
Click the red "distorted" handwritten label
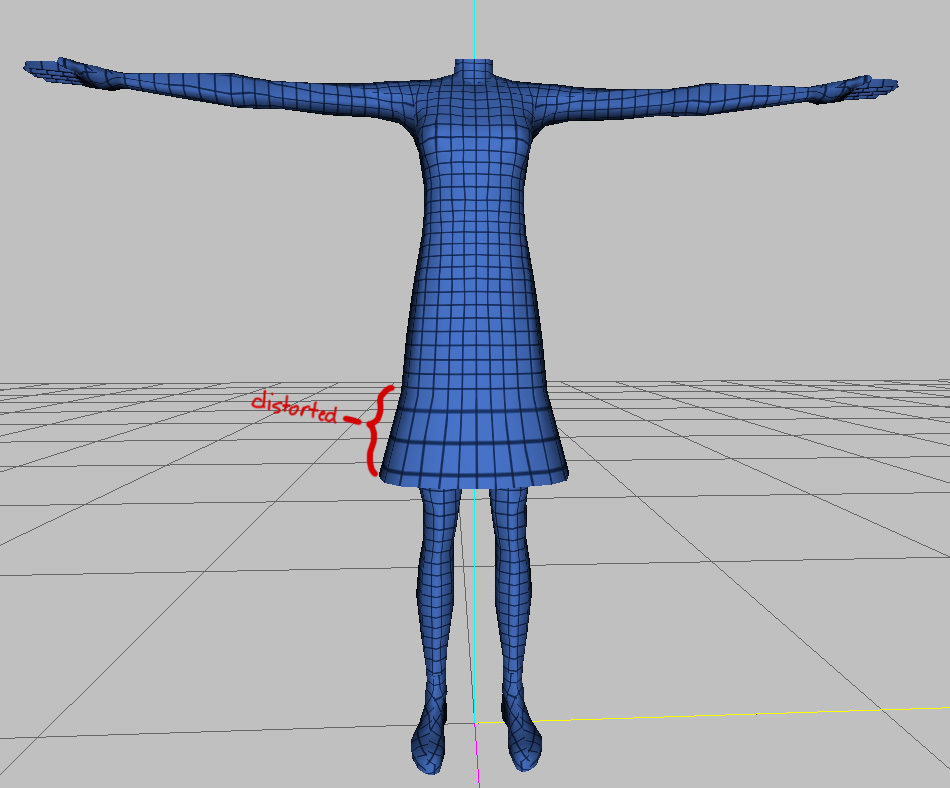point(293,405)
